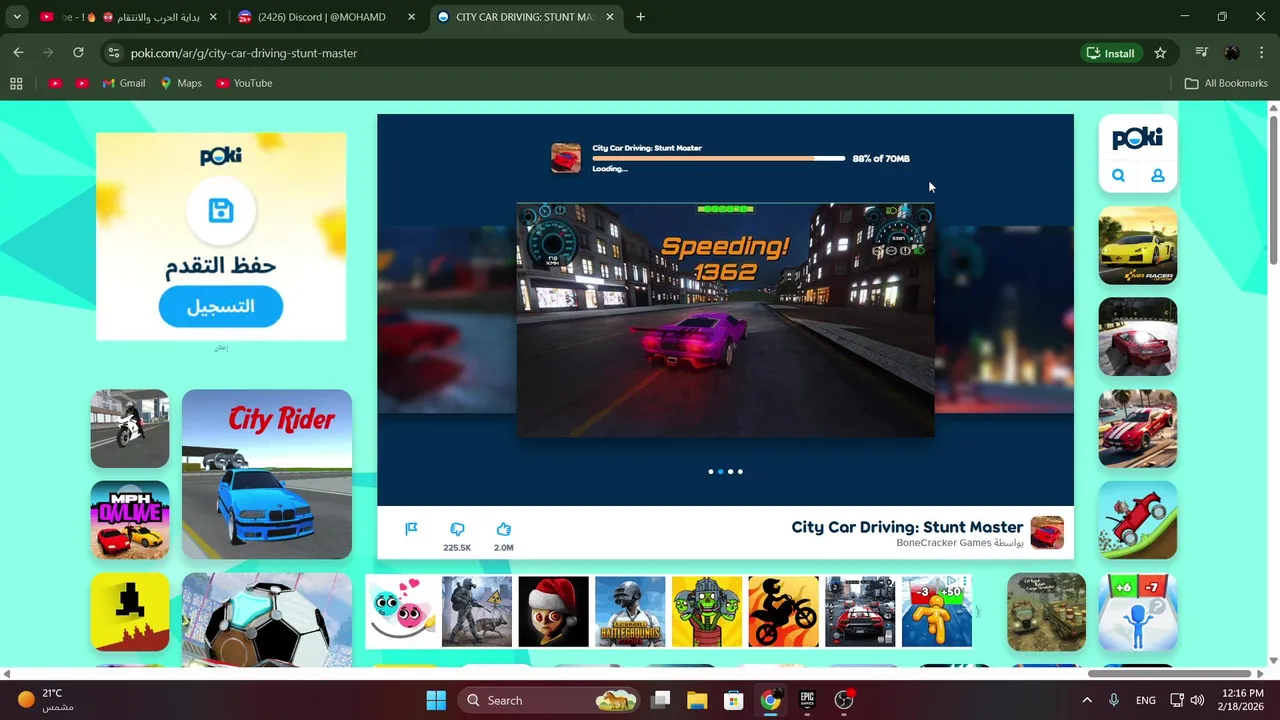Open City Car Driving game icon beside title
Viewport: 1280px width, 720px height.
pos(1047,533)
